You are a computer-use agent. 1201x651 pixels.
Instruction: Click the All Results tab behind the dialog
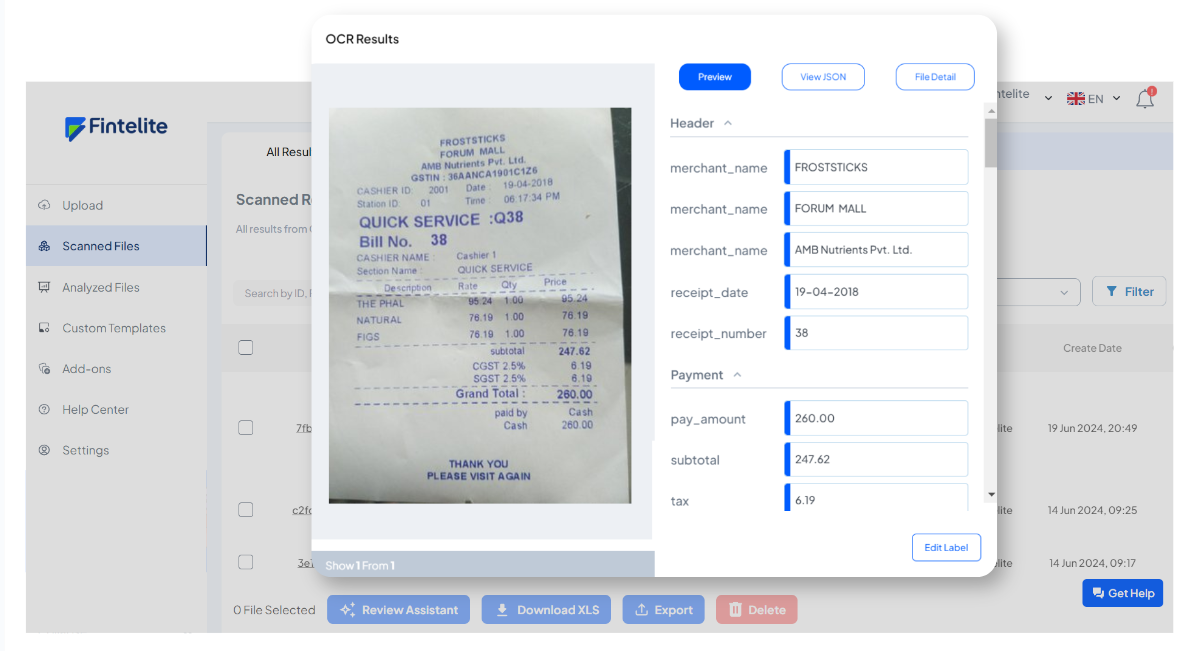click(289, 152)
